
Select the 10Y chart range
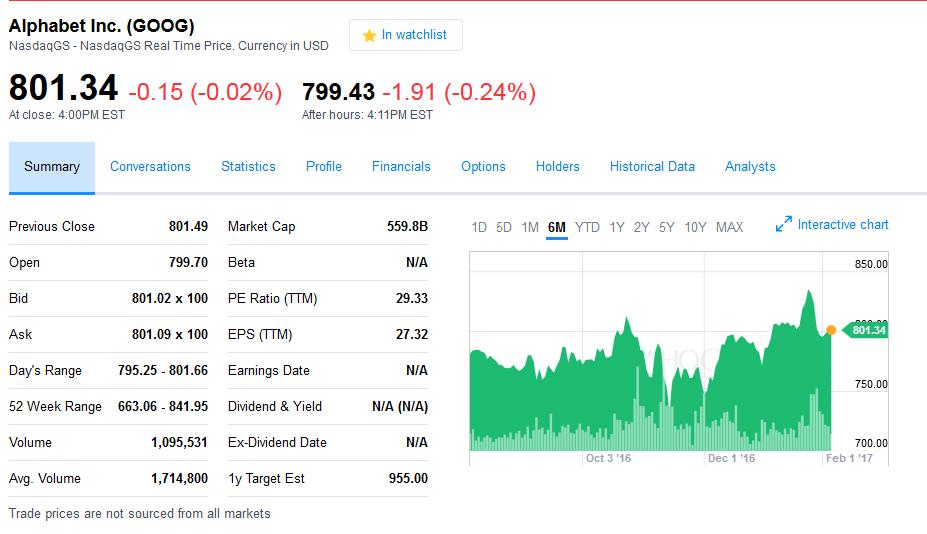[695, 227]
